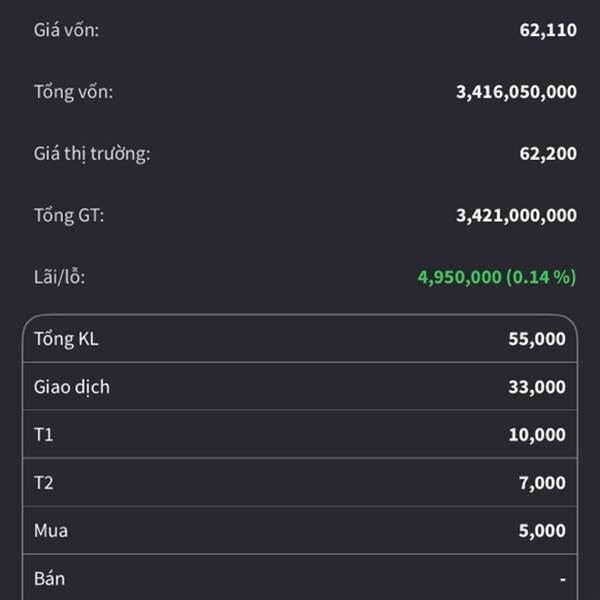Tap the Tổng vốn label

pos(73,92)
